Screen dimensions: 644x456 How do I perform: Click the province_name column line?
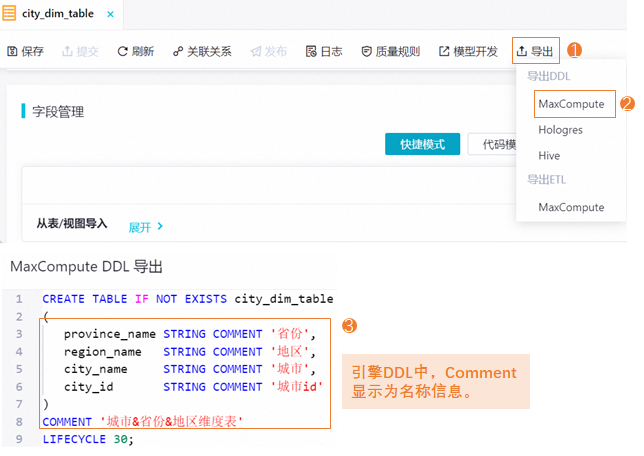tap(190, 334)
